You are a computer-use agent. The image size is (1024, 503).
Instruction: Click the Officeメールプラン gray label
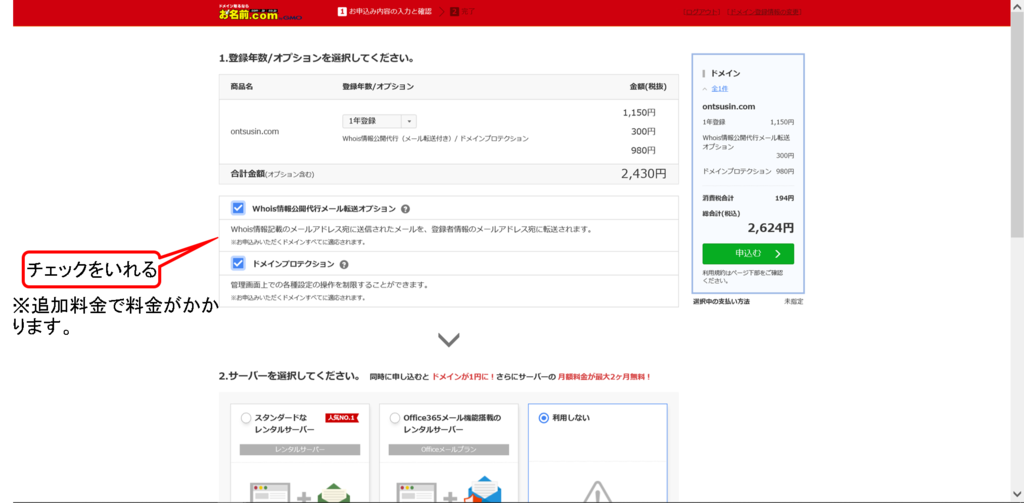[x=449, y=450]
